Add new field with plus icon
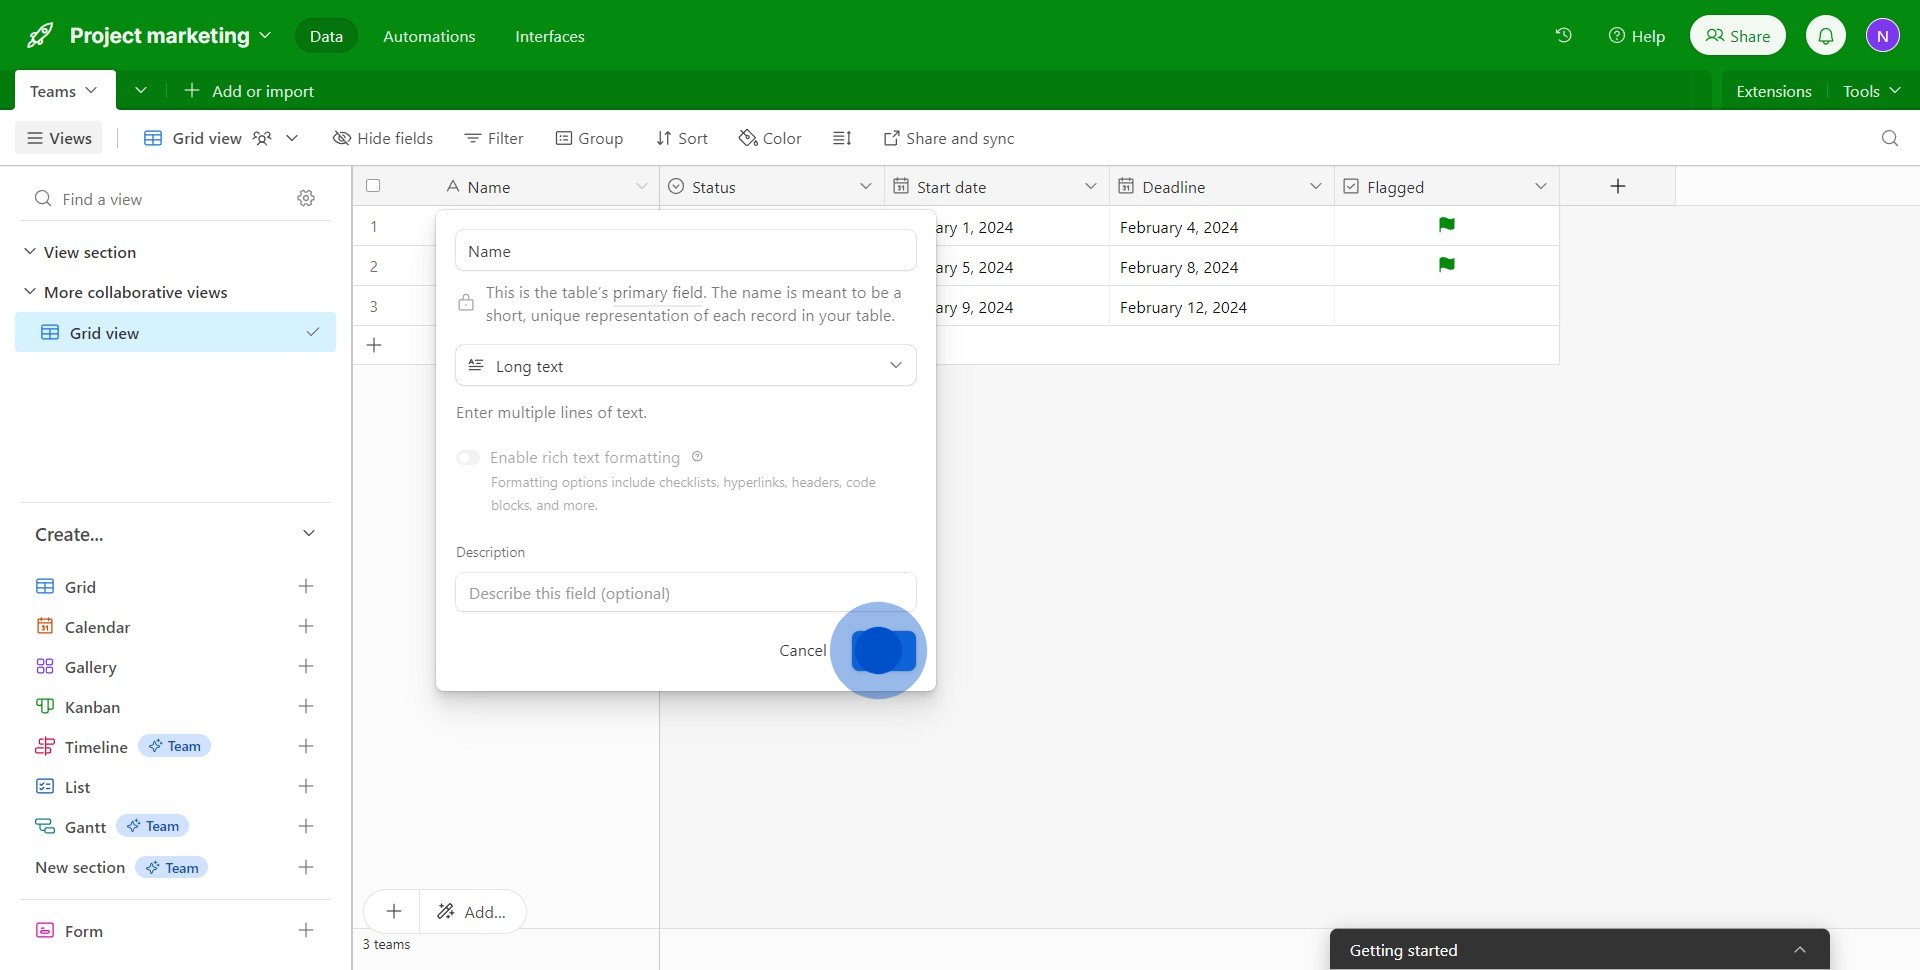1920x970 pixels. (x=1617, y=187)
